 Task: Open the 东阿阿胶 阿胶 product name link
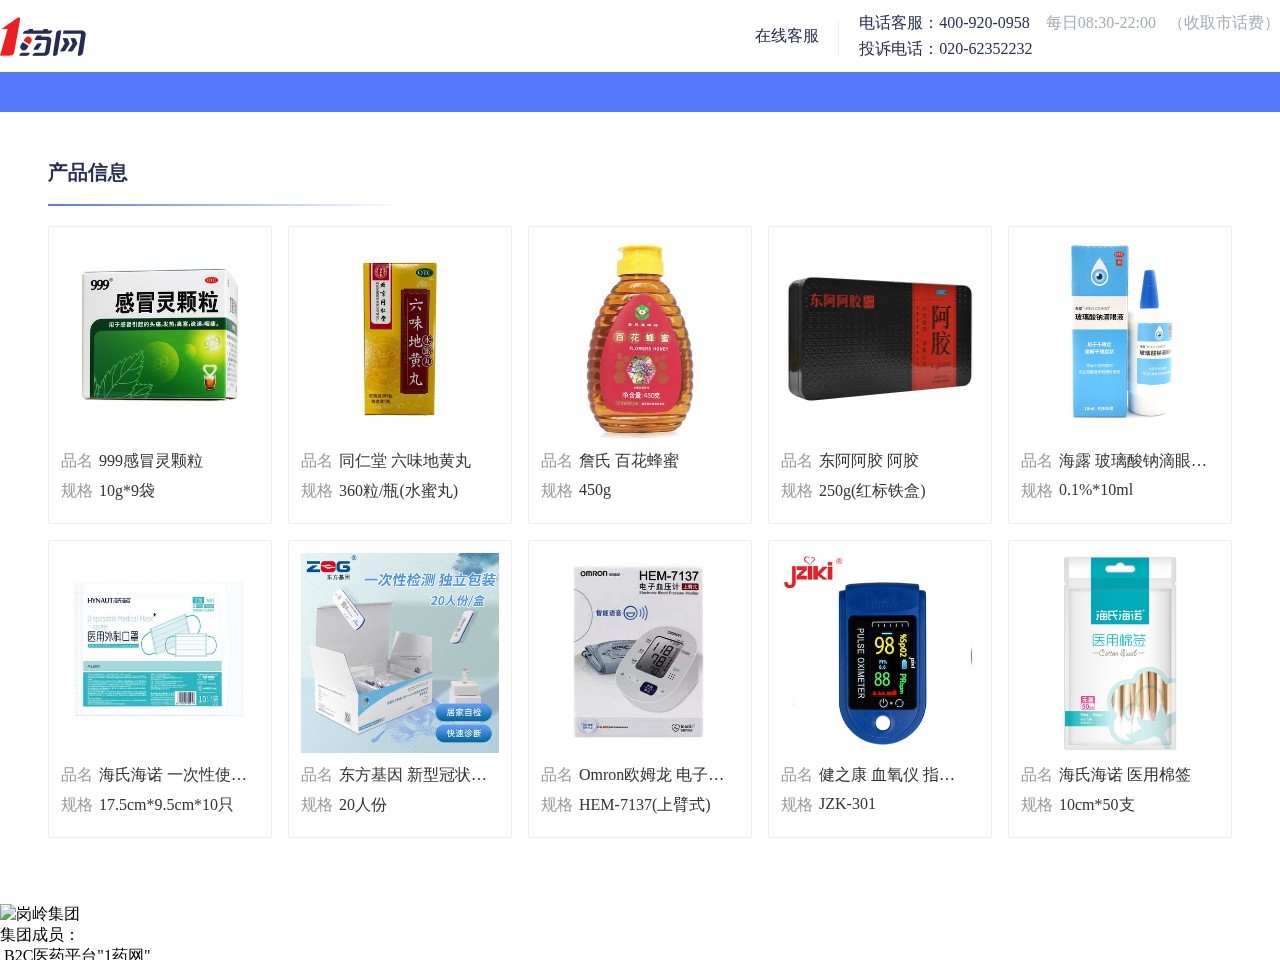(868, 461)
